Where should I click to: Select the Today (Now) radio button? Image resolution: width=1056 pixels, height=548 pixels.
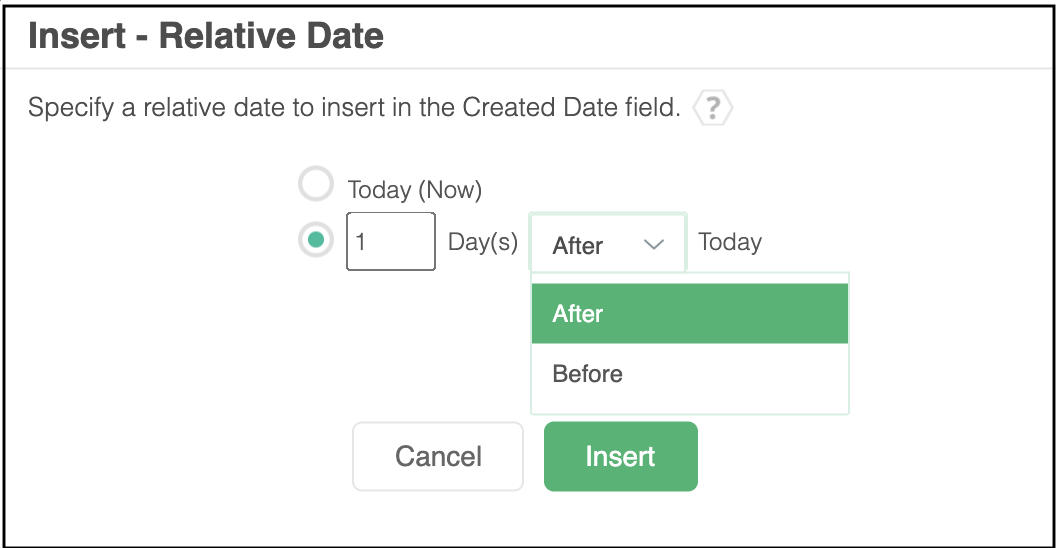click(316, 184)
